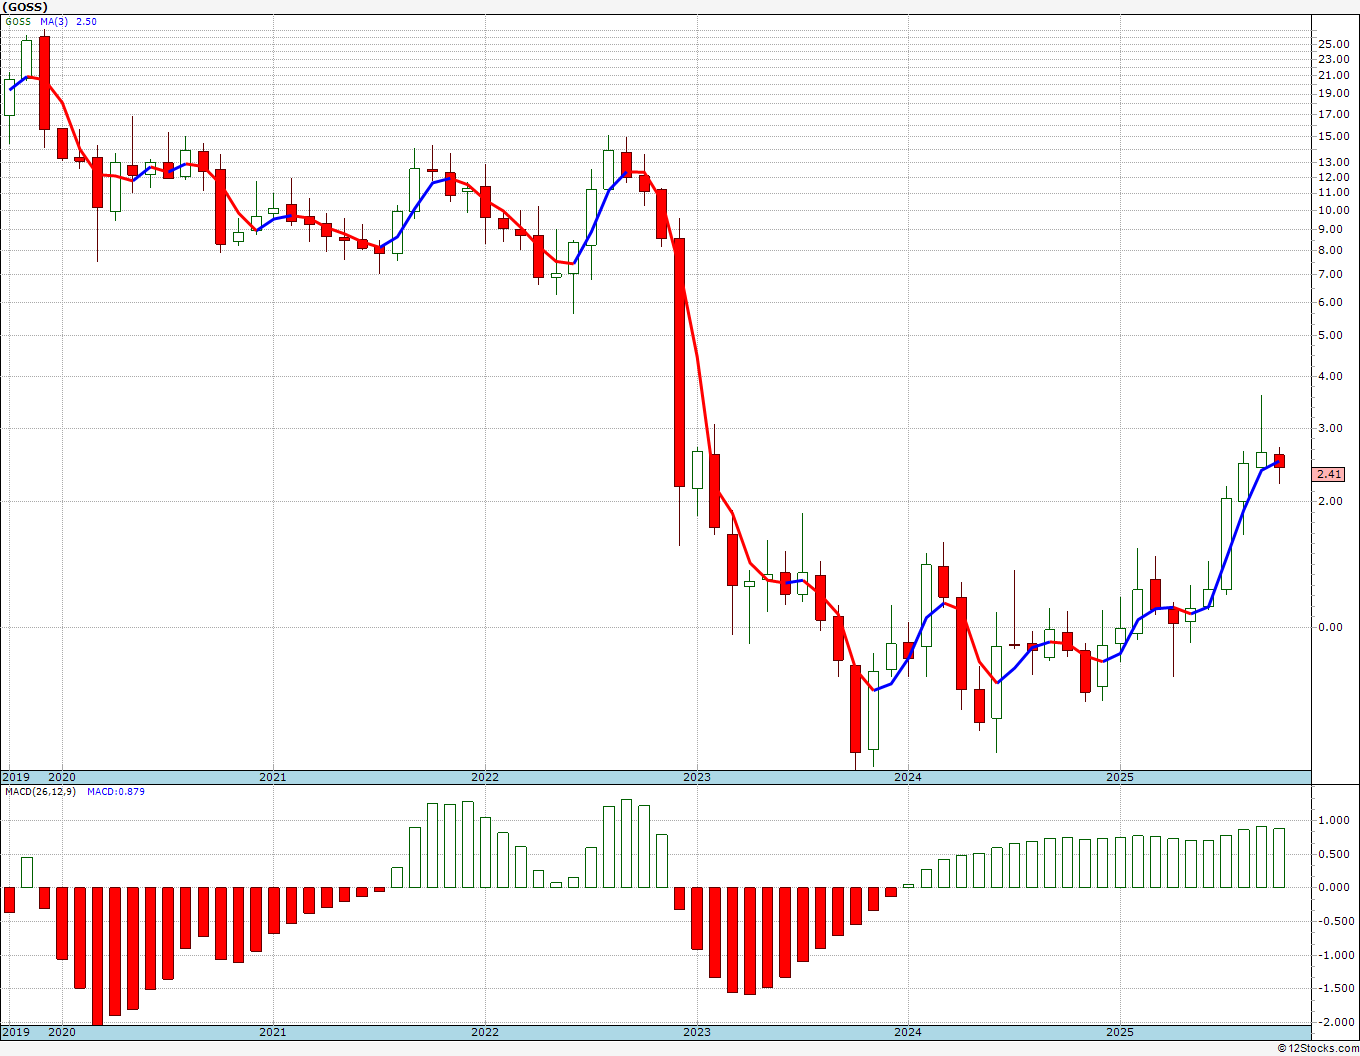
Task: Click the 13.00 price axis label
Action: pyautogui.click(x=1333, y=162)
